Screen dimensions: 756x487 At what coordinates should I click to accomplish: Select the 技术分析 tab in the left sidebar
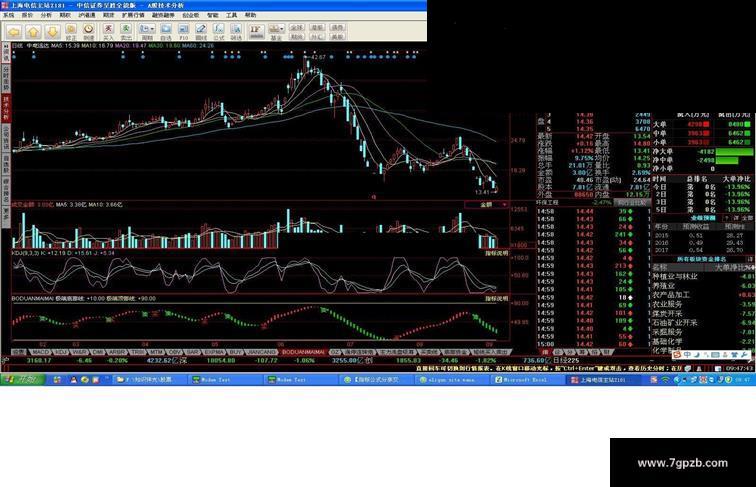(x=6, y=108)
